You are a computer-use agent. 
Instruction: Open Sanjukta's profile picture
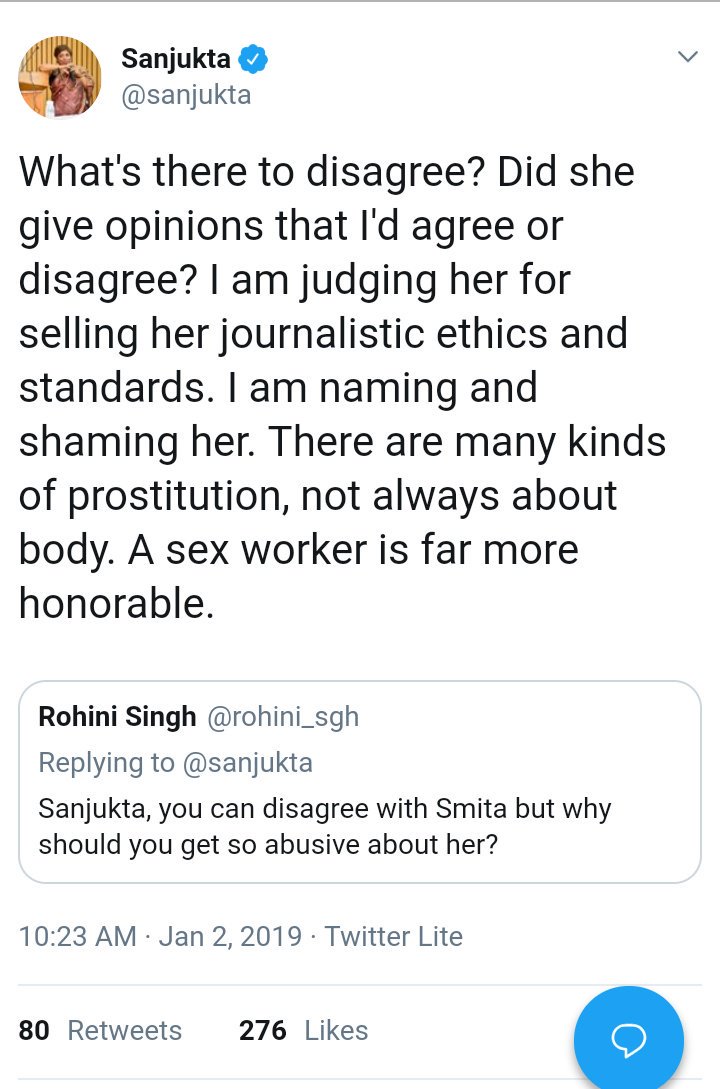point(61,77)
